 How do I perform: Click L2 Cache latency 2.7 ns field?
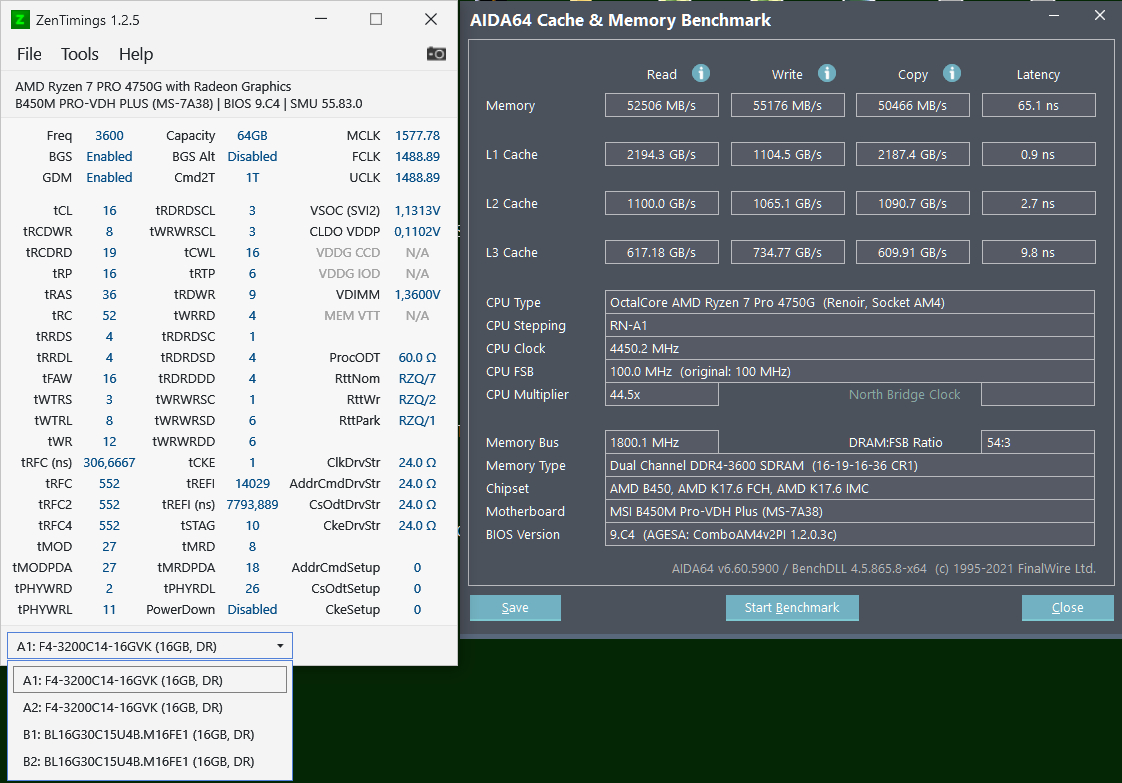coord(1039,203)
